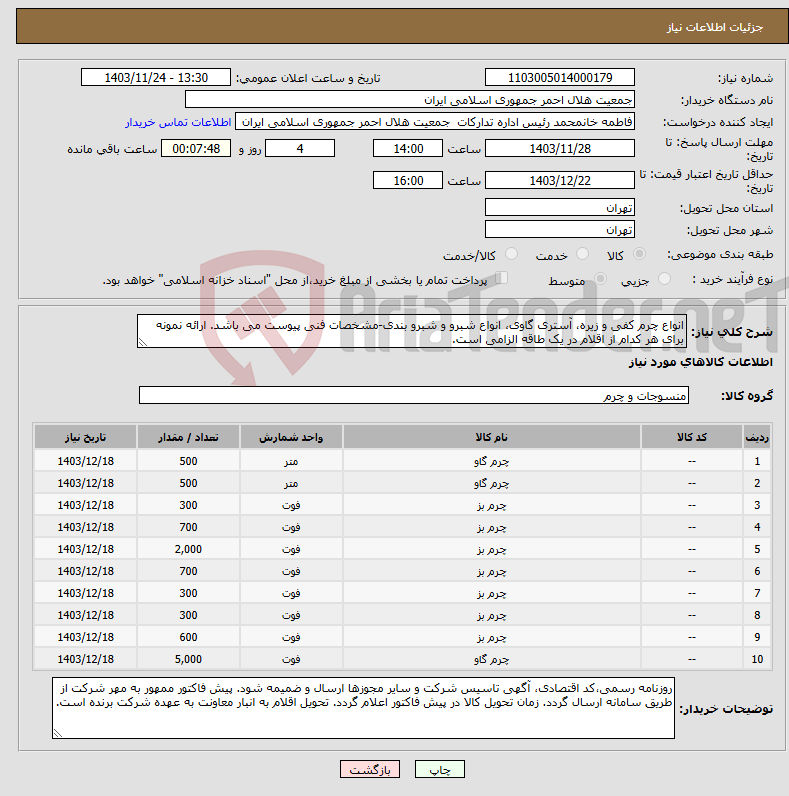789x796 pixels.
Task: Click the remaining time countdown 00:07:48
Action: pyautogui.click(x=196, y=149)
